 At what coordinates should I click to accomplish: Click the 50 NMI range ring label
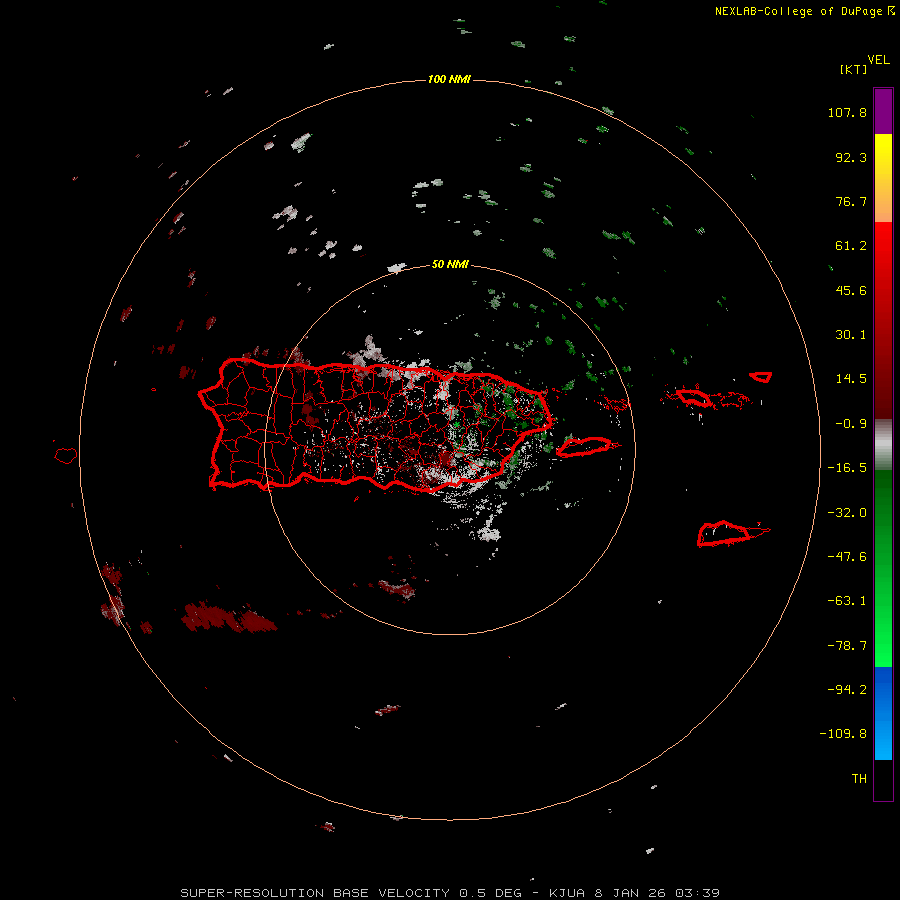[450, 264]
